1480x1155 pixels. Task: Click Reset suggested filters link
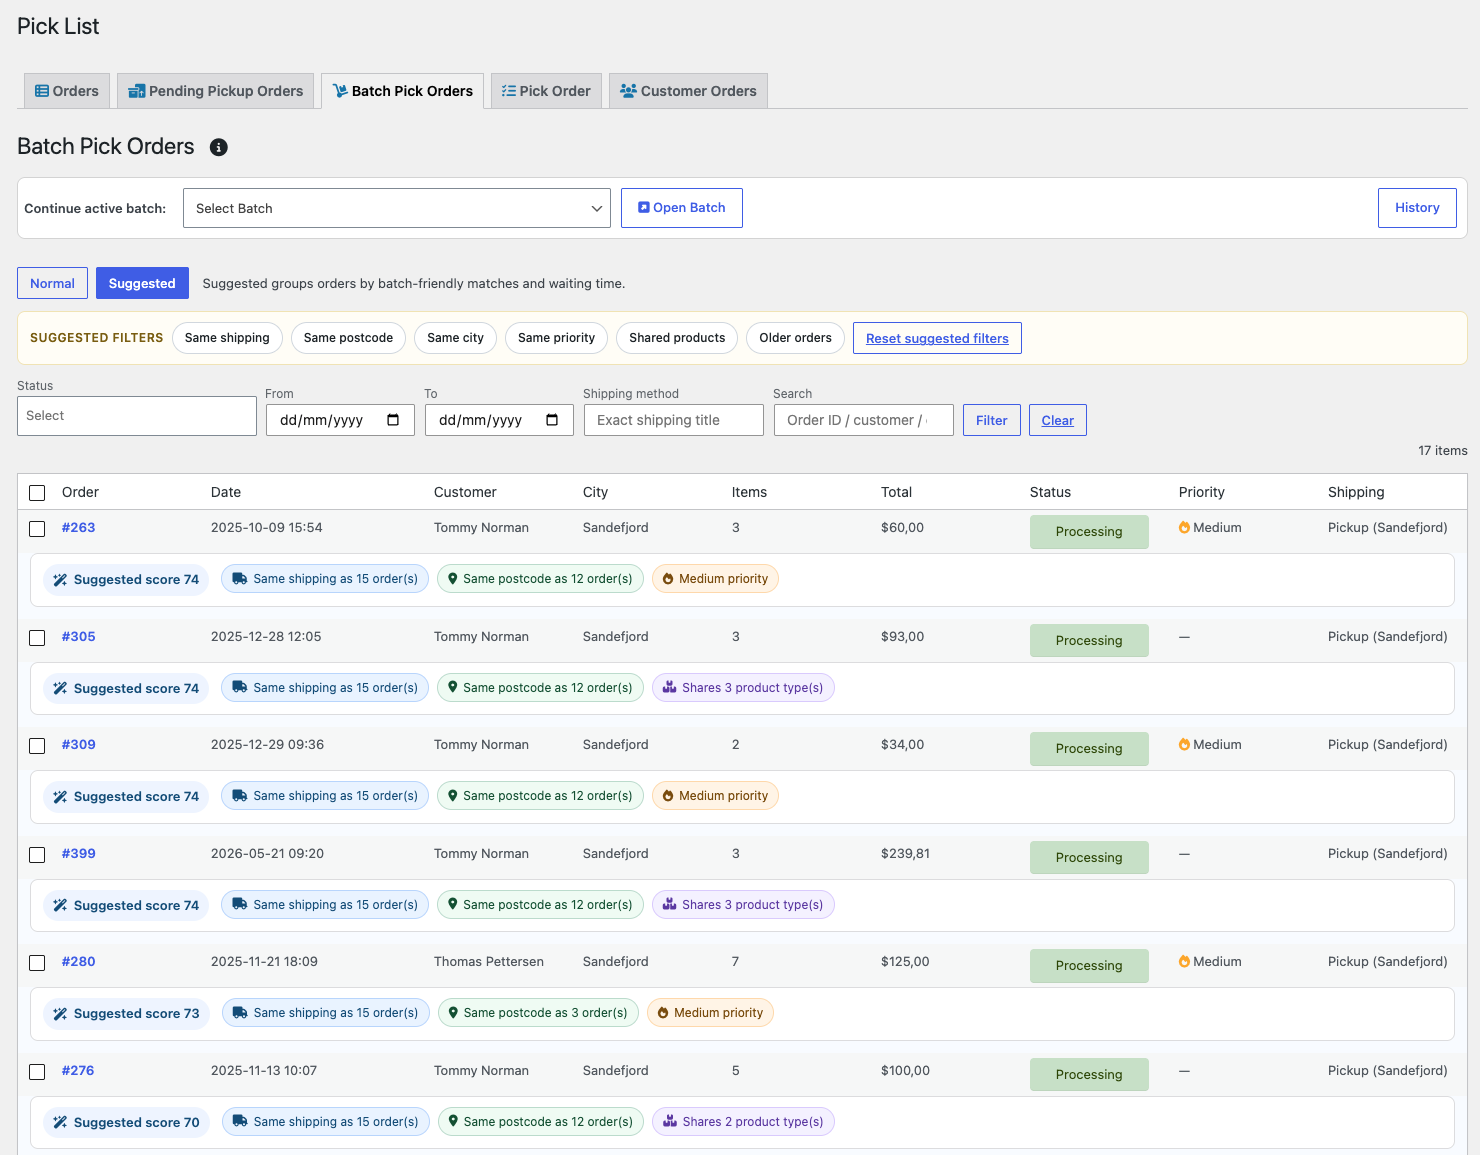pyautogui.click(x=937, y=338)
